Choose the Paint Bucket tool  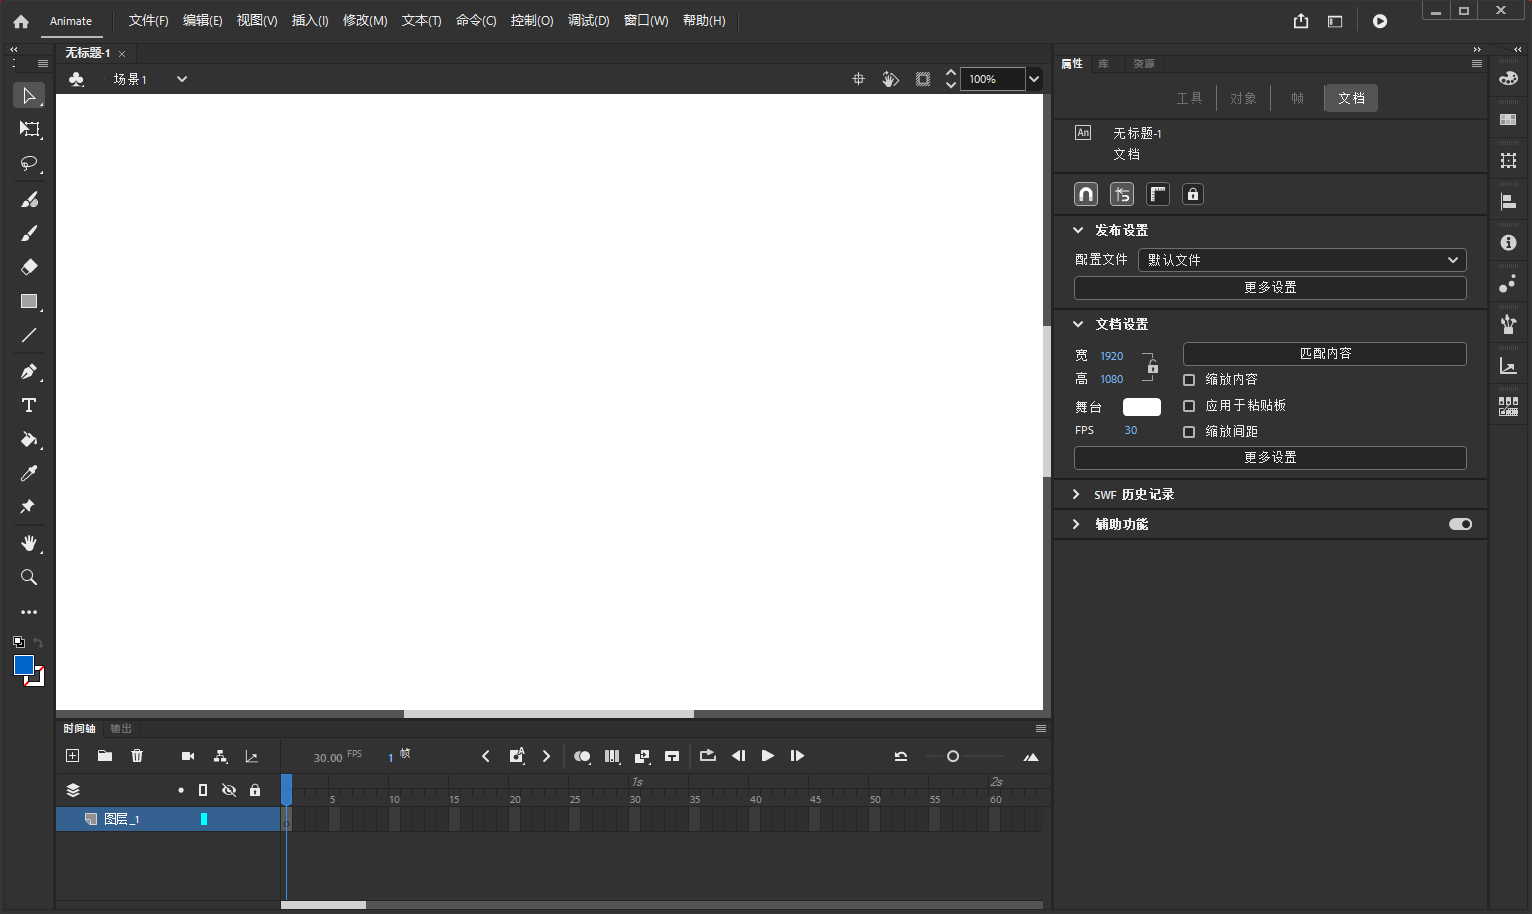tap(28, 440)
